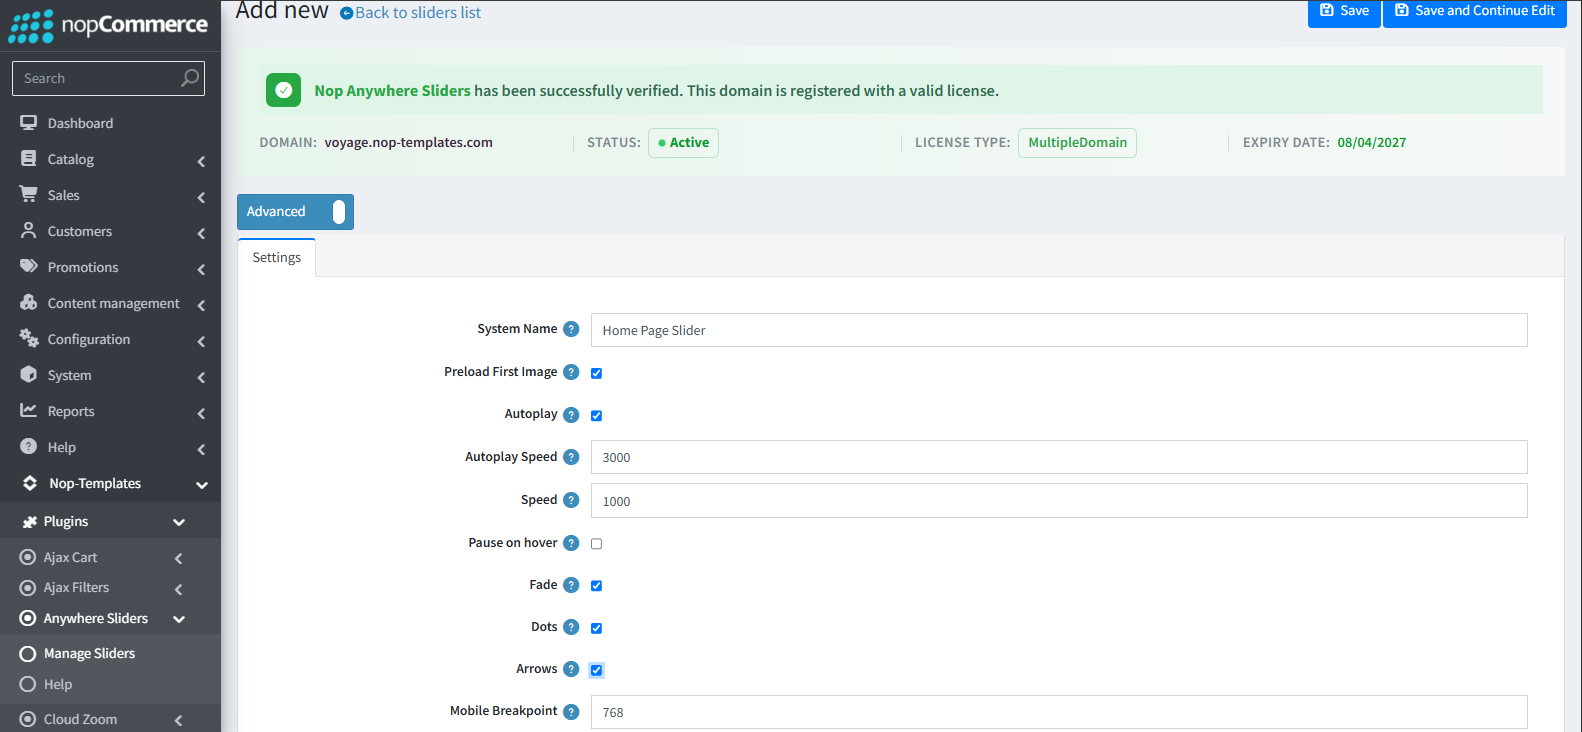
Task: Toggle the Advanced mode switch
Action: click(x=339, y=212)
